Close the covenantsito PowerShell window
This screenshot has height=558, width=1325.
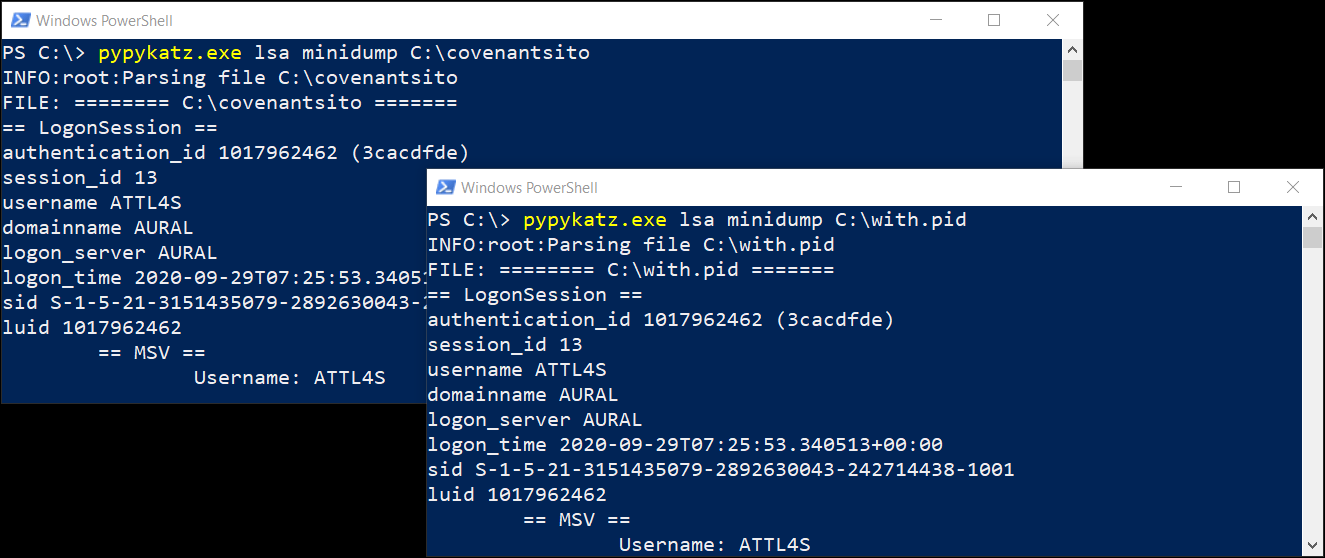click(1053, 20)
